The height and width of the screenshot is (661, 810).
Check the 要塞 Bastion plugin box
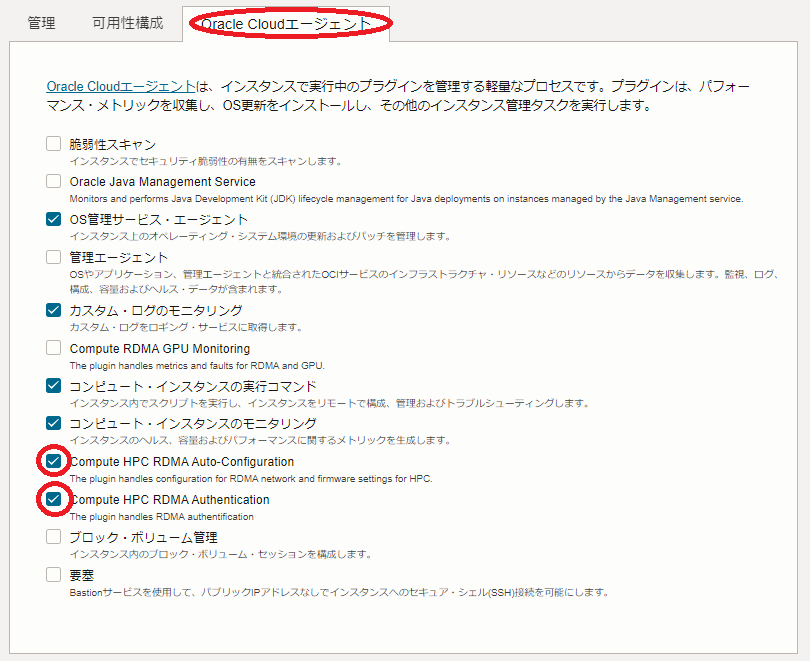(53, 575)
